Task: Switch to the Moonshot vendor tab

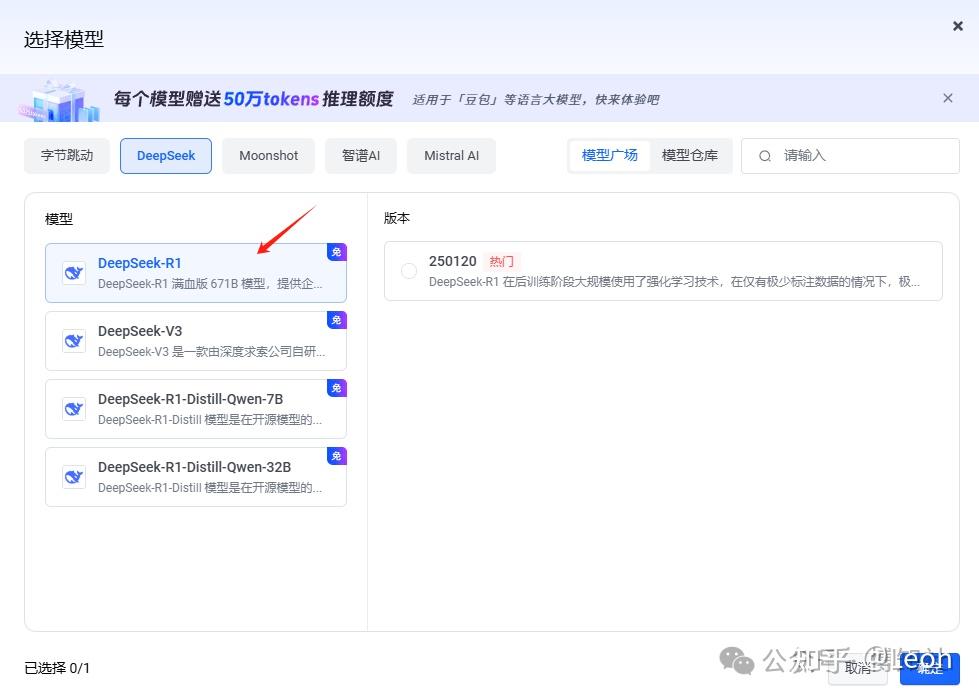Action: (268, 155)
